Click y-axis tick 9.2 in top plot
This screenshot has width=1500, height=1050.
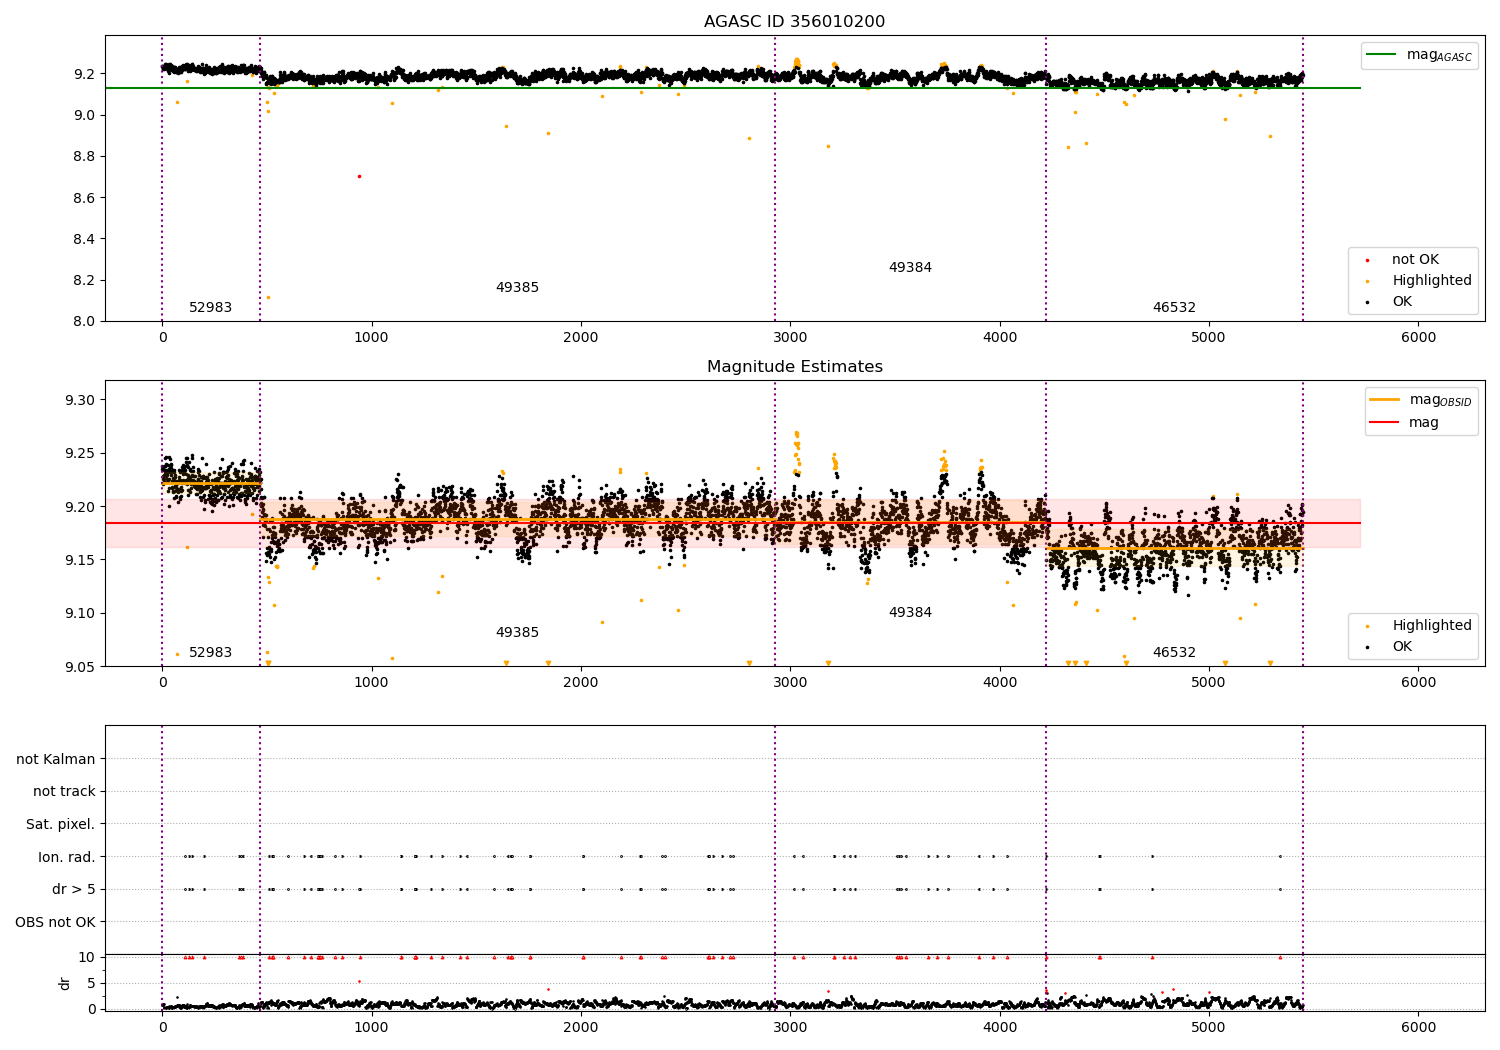tap(84, 74)
